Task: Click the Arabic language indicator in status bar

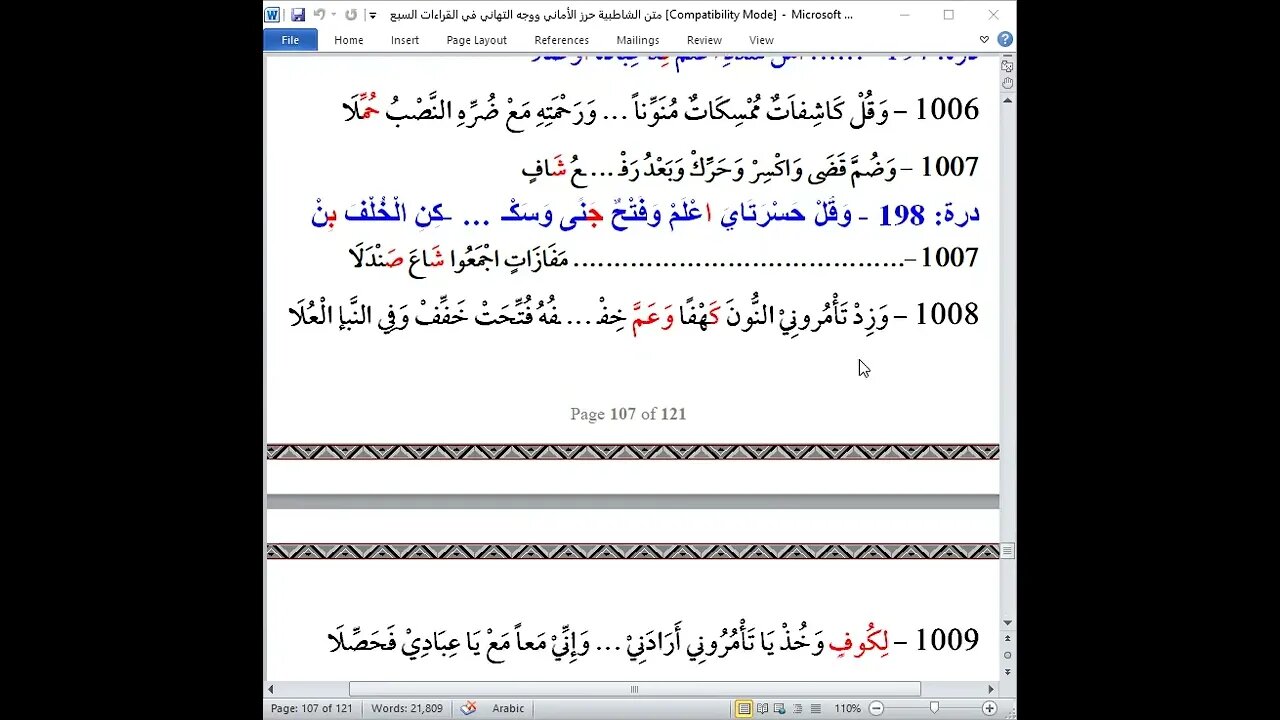Action: pyautogui.click(x=508, y=708)
